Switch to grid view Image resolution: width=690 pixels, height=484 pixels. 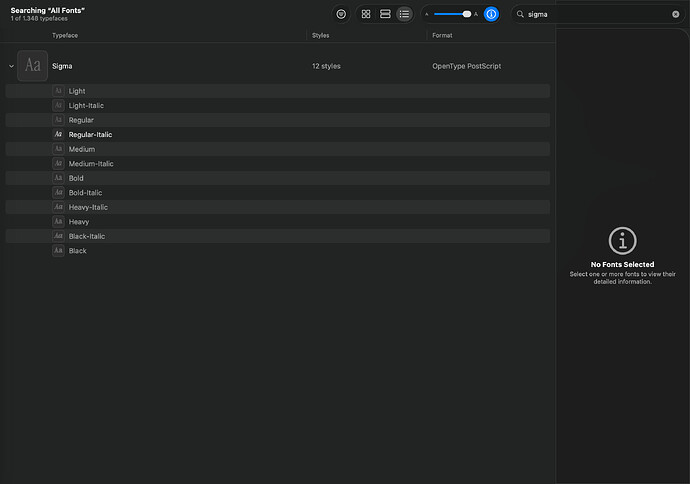click(366, 14)
